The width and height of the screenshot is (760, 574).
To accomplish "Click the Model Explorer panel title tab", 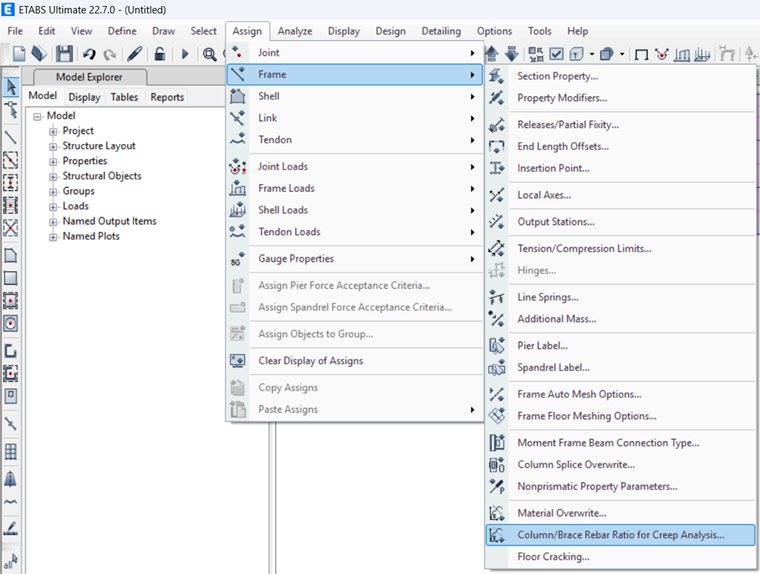I will pos(89,77).
